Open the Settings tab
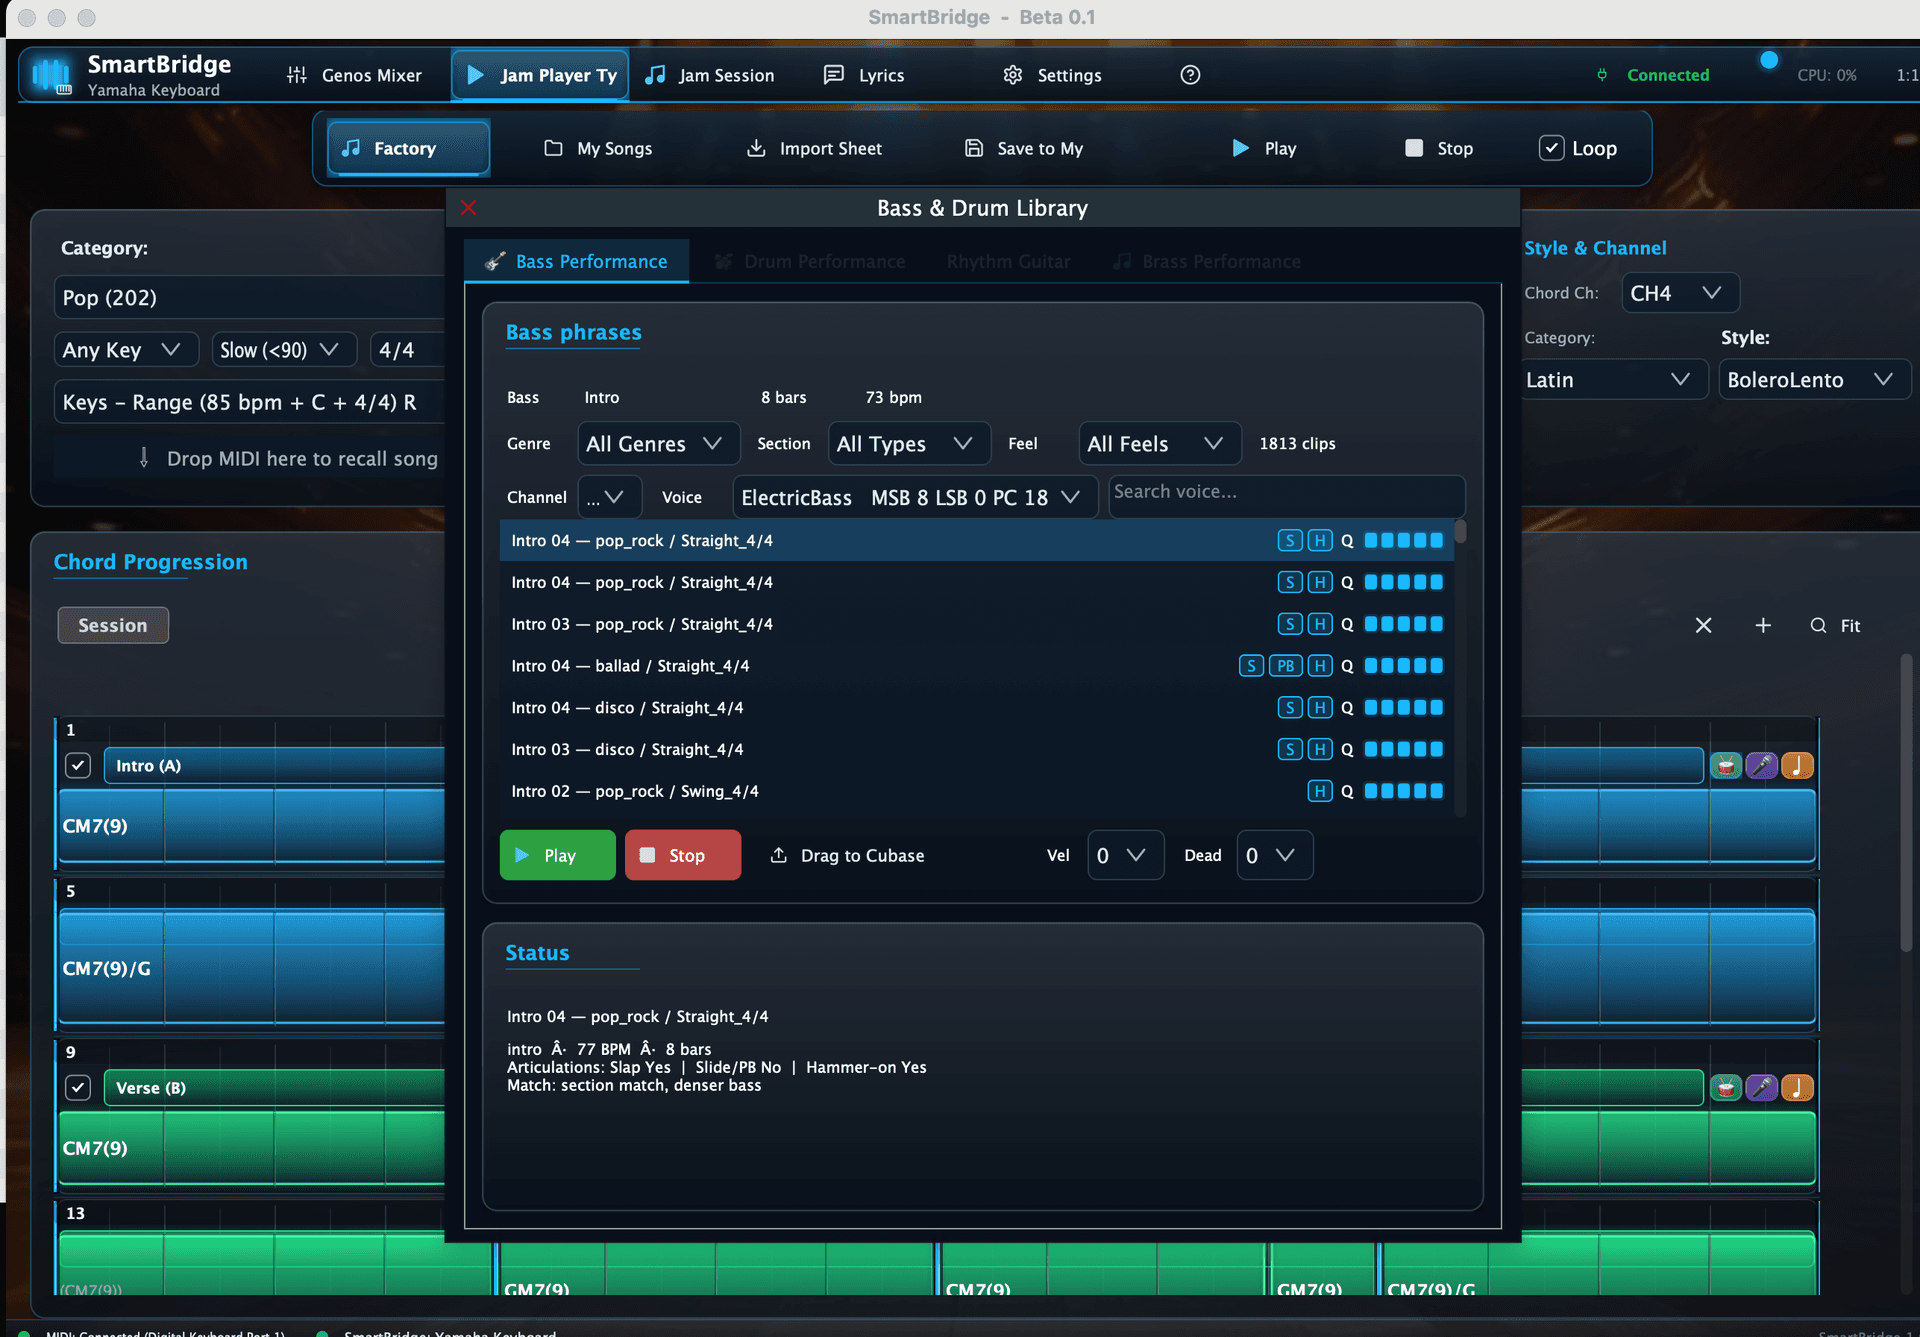Screen dimensions: 1920x1337 click(1053, 75)
